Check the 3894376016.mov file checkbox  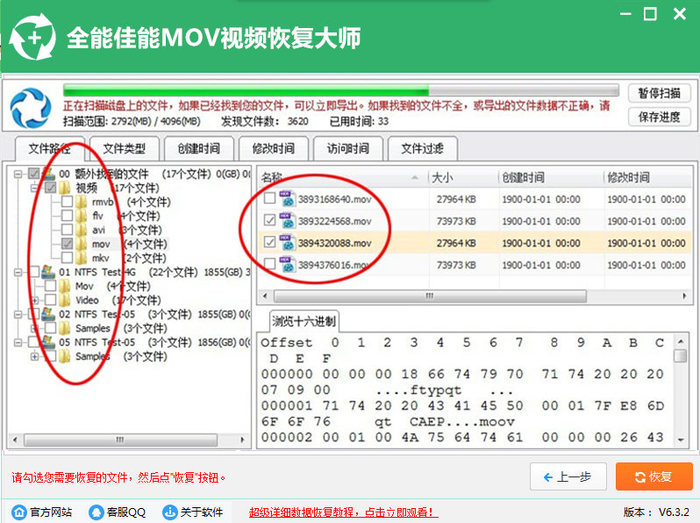[x=267, y=264]
